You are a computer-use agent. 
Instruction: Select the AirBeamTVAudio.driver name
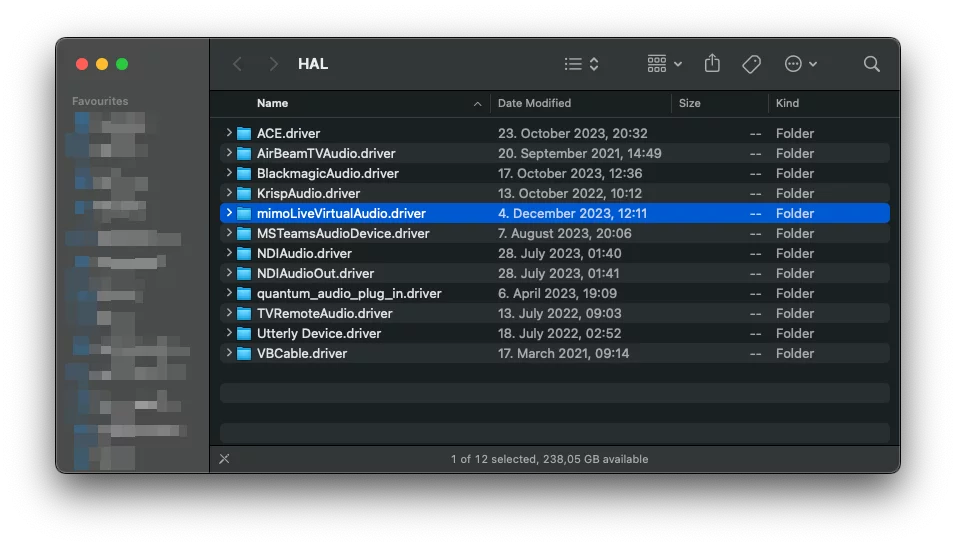(326, 153)
